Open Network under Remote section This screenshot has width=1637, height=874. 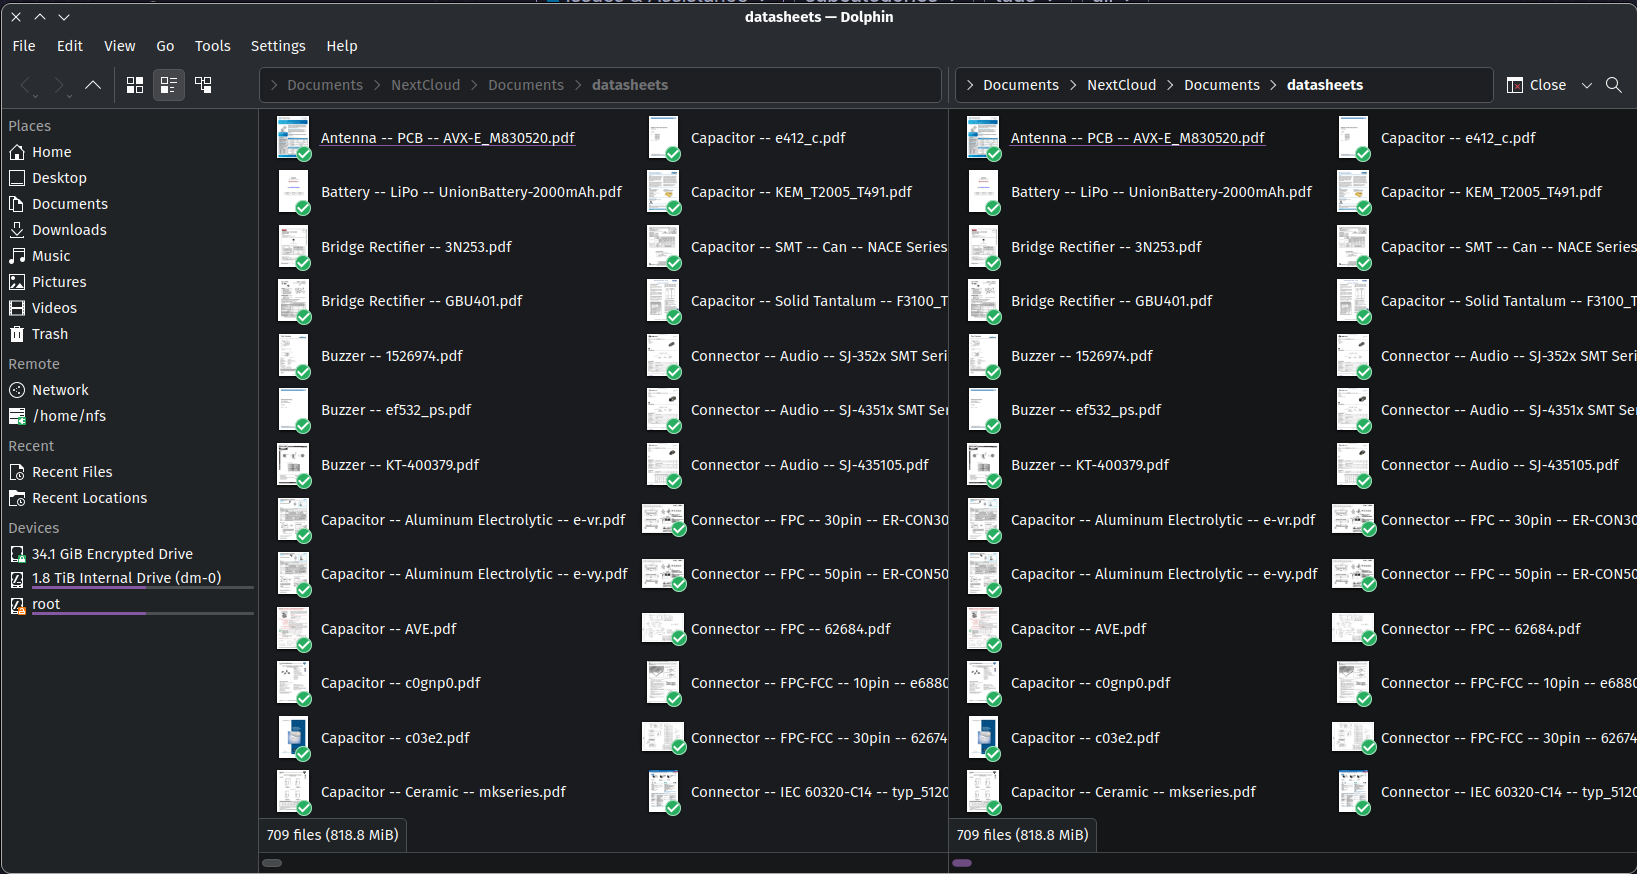(x=60, y=390)
